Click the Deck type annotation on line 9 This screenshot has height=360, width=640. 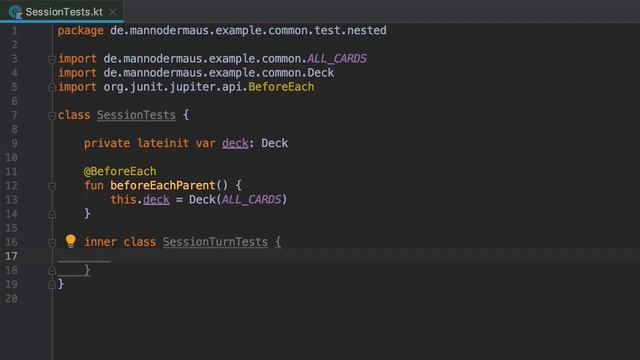(274, 143)
